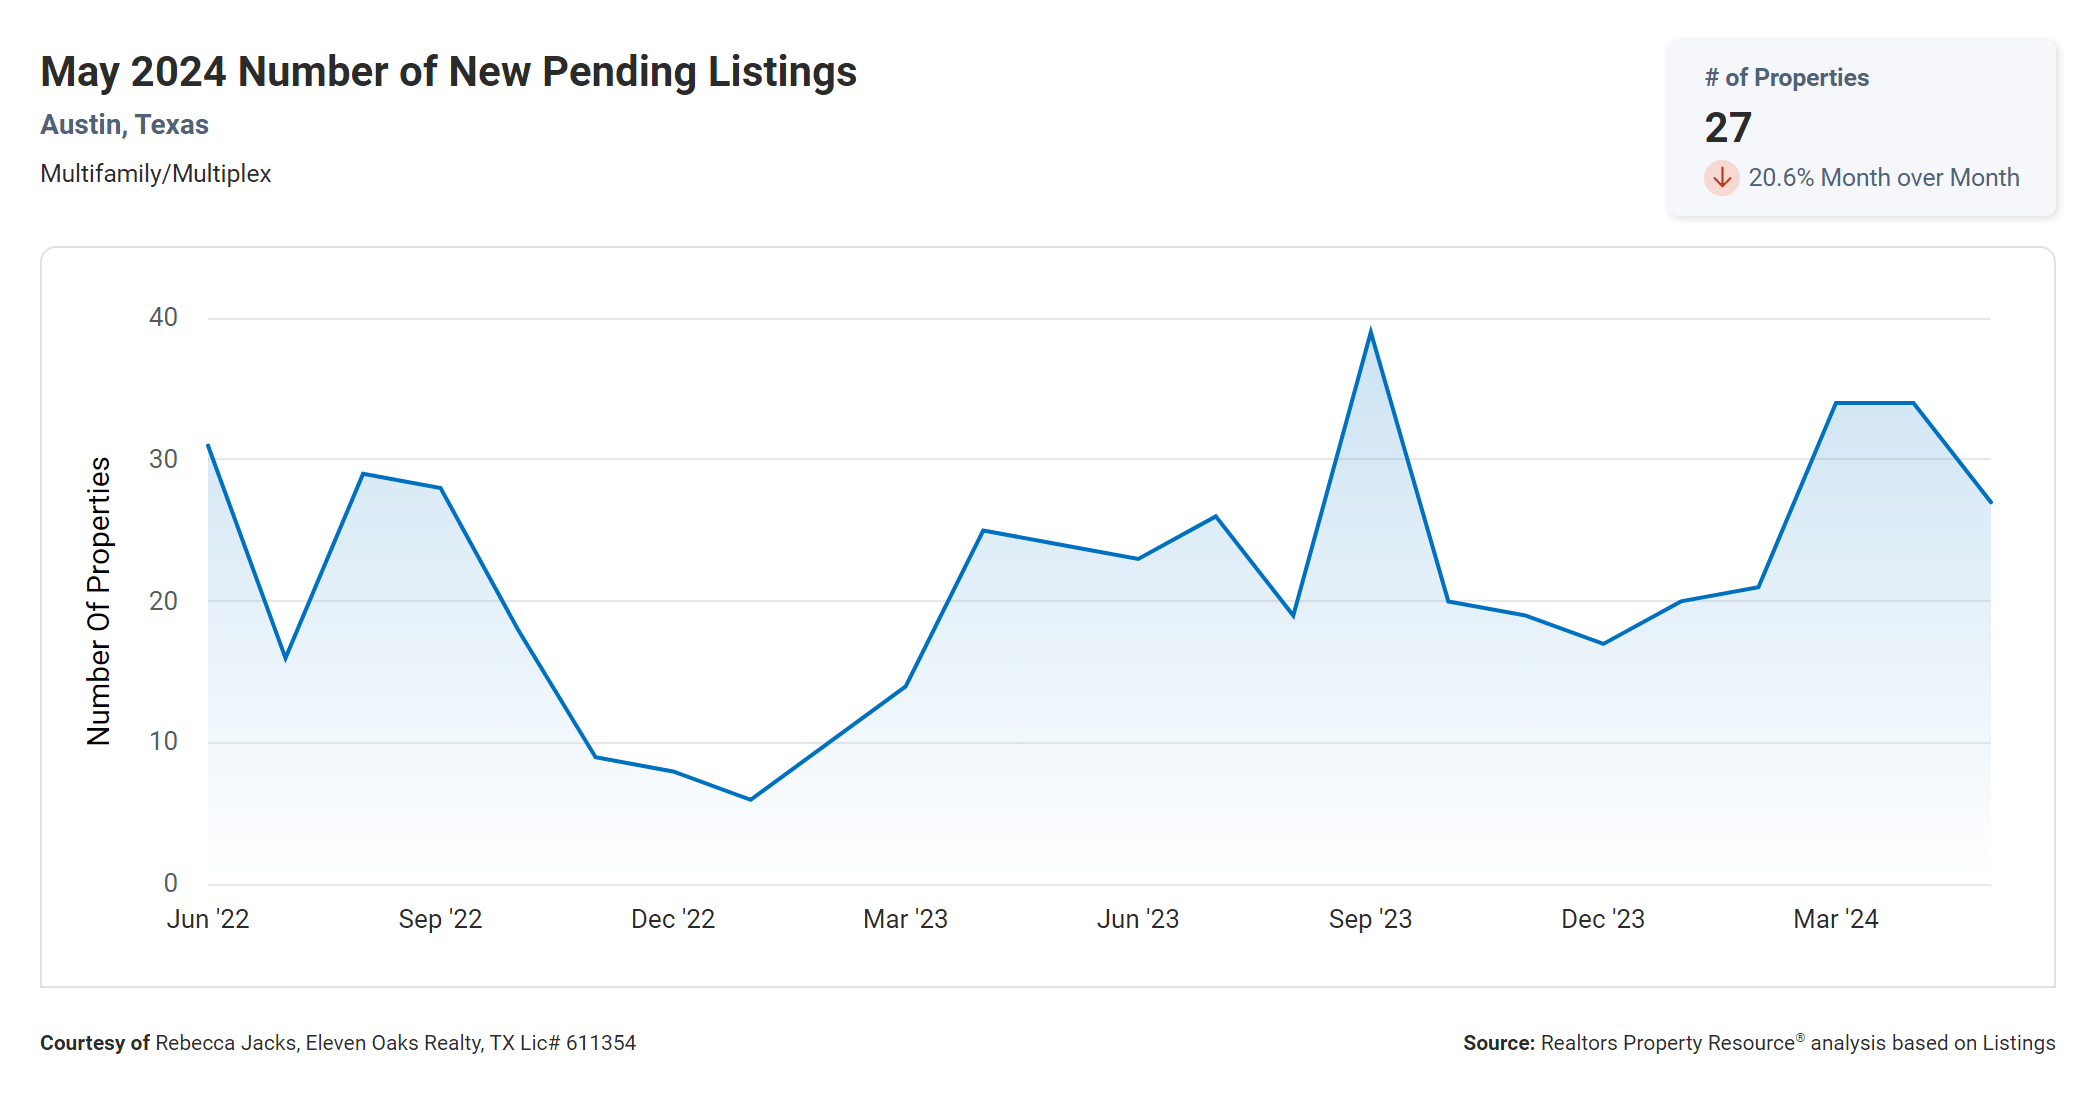Click the large 27 value in the card
Screen dimensions: 2096x1100
1728,128
